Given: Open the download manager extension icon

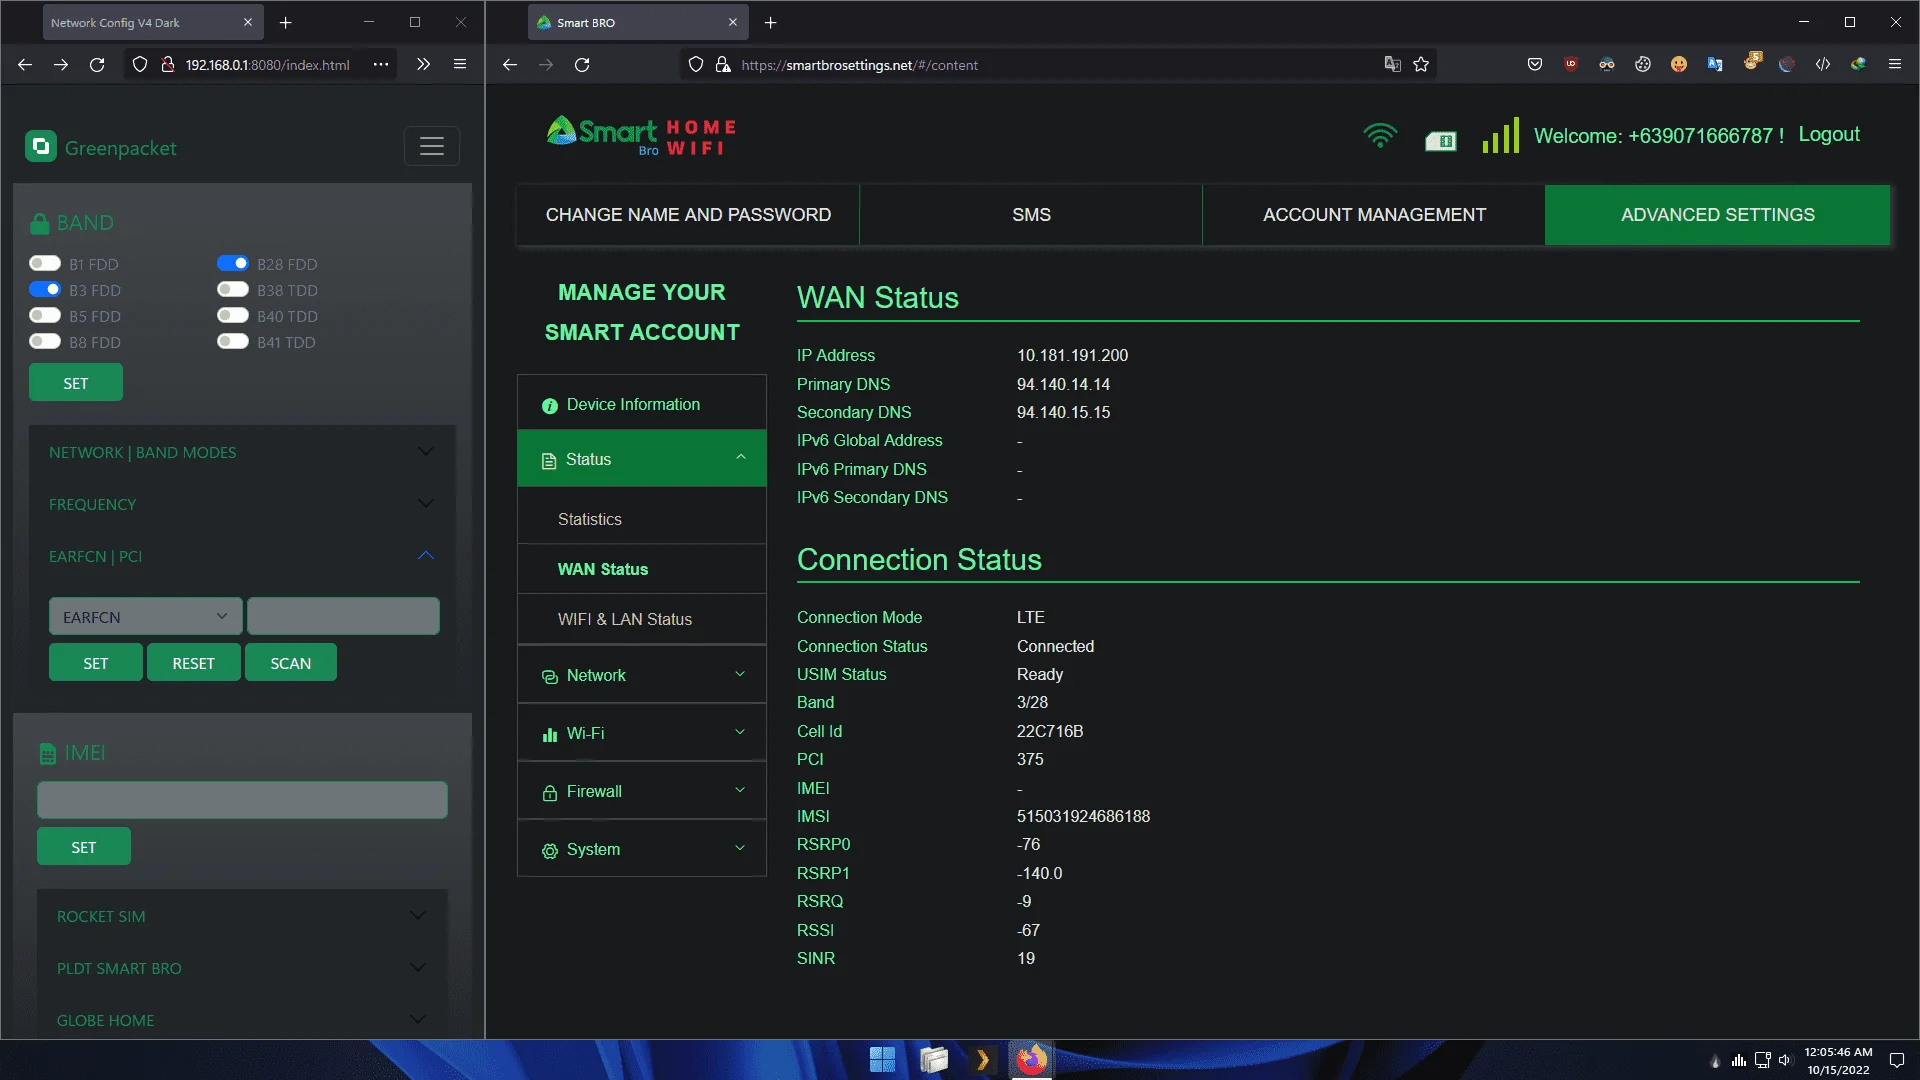Looking at the screenshot, I should coord(1858,65).
